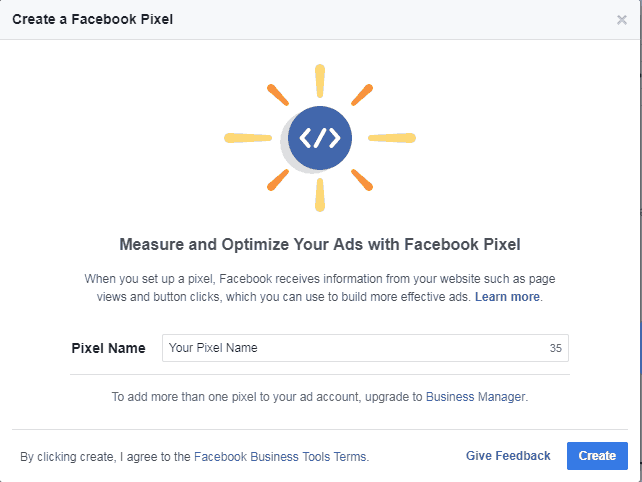Select Give Feedback
This screenshot has height=482, width=642.
(508, 456)
